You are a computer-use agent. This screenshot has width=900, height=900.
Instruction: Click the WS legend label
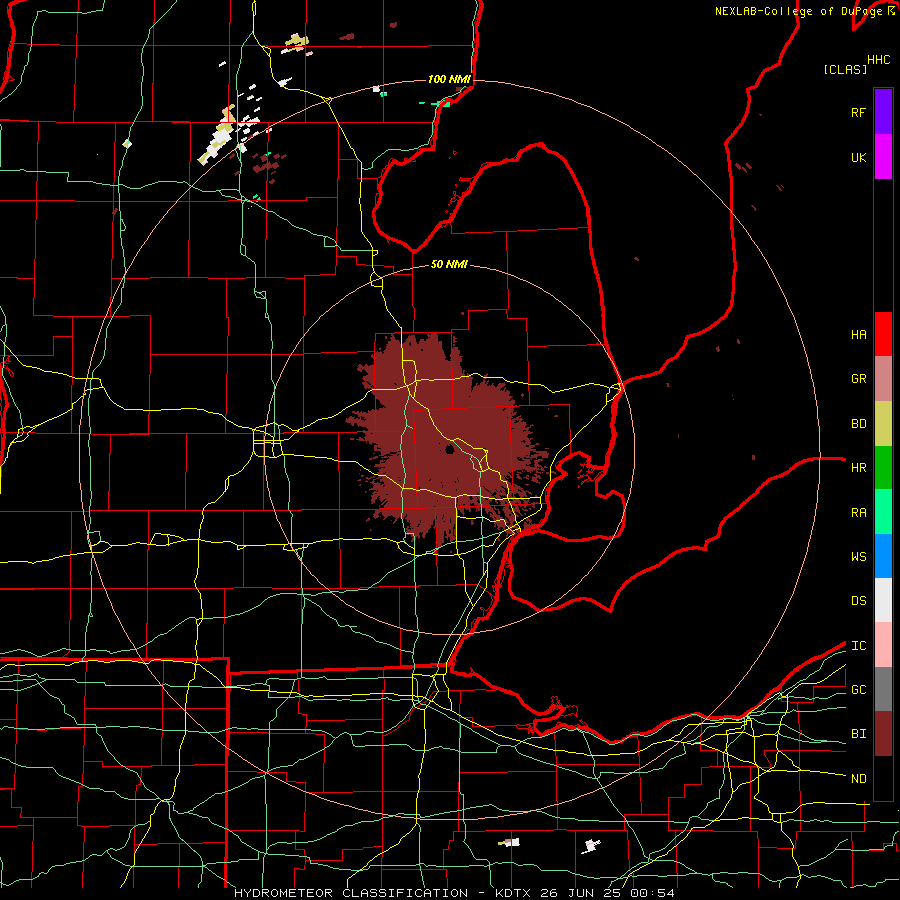coord(858,556)
